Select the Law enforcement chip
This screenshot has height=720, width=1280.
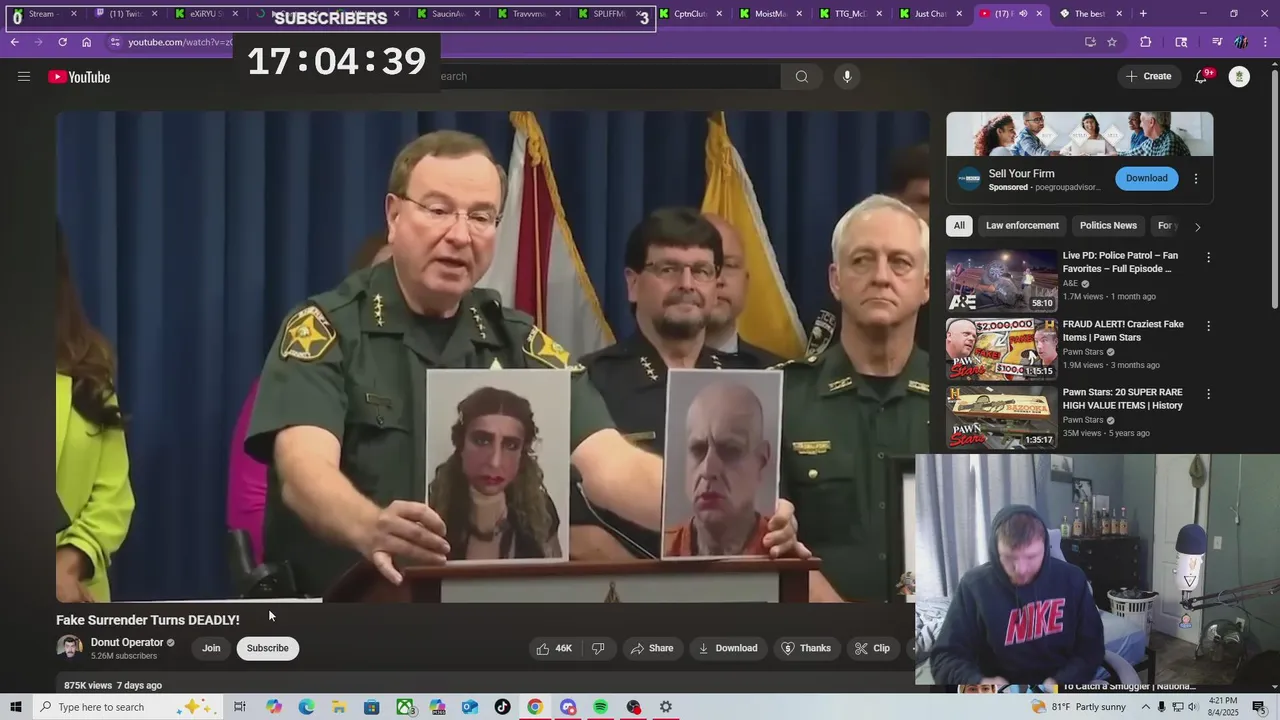1022,226
